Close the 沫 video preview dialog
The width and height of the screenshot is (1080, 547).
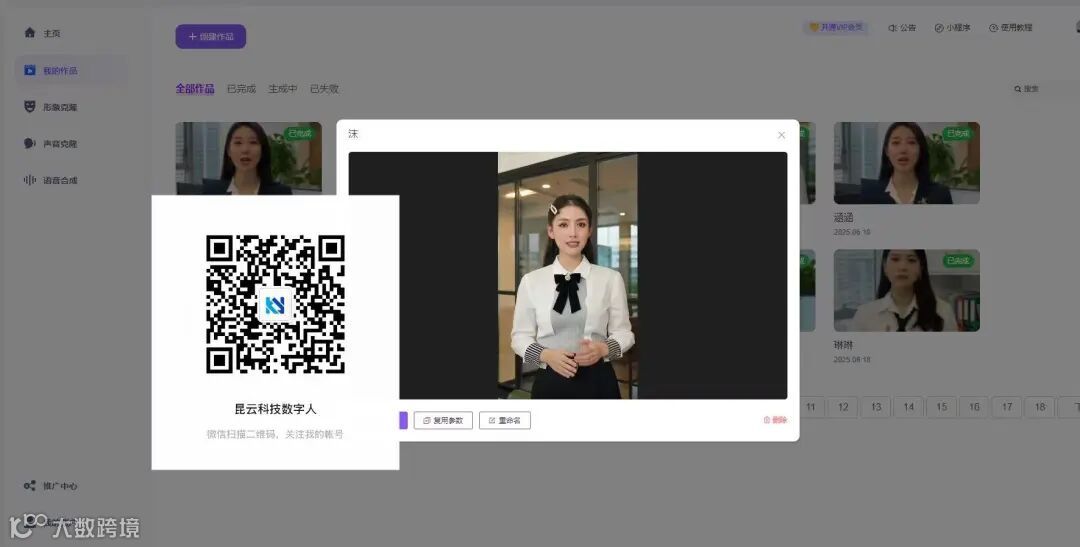(781, 135)
